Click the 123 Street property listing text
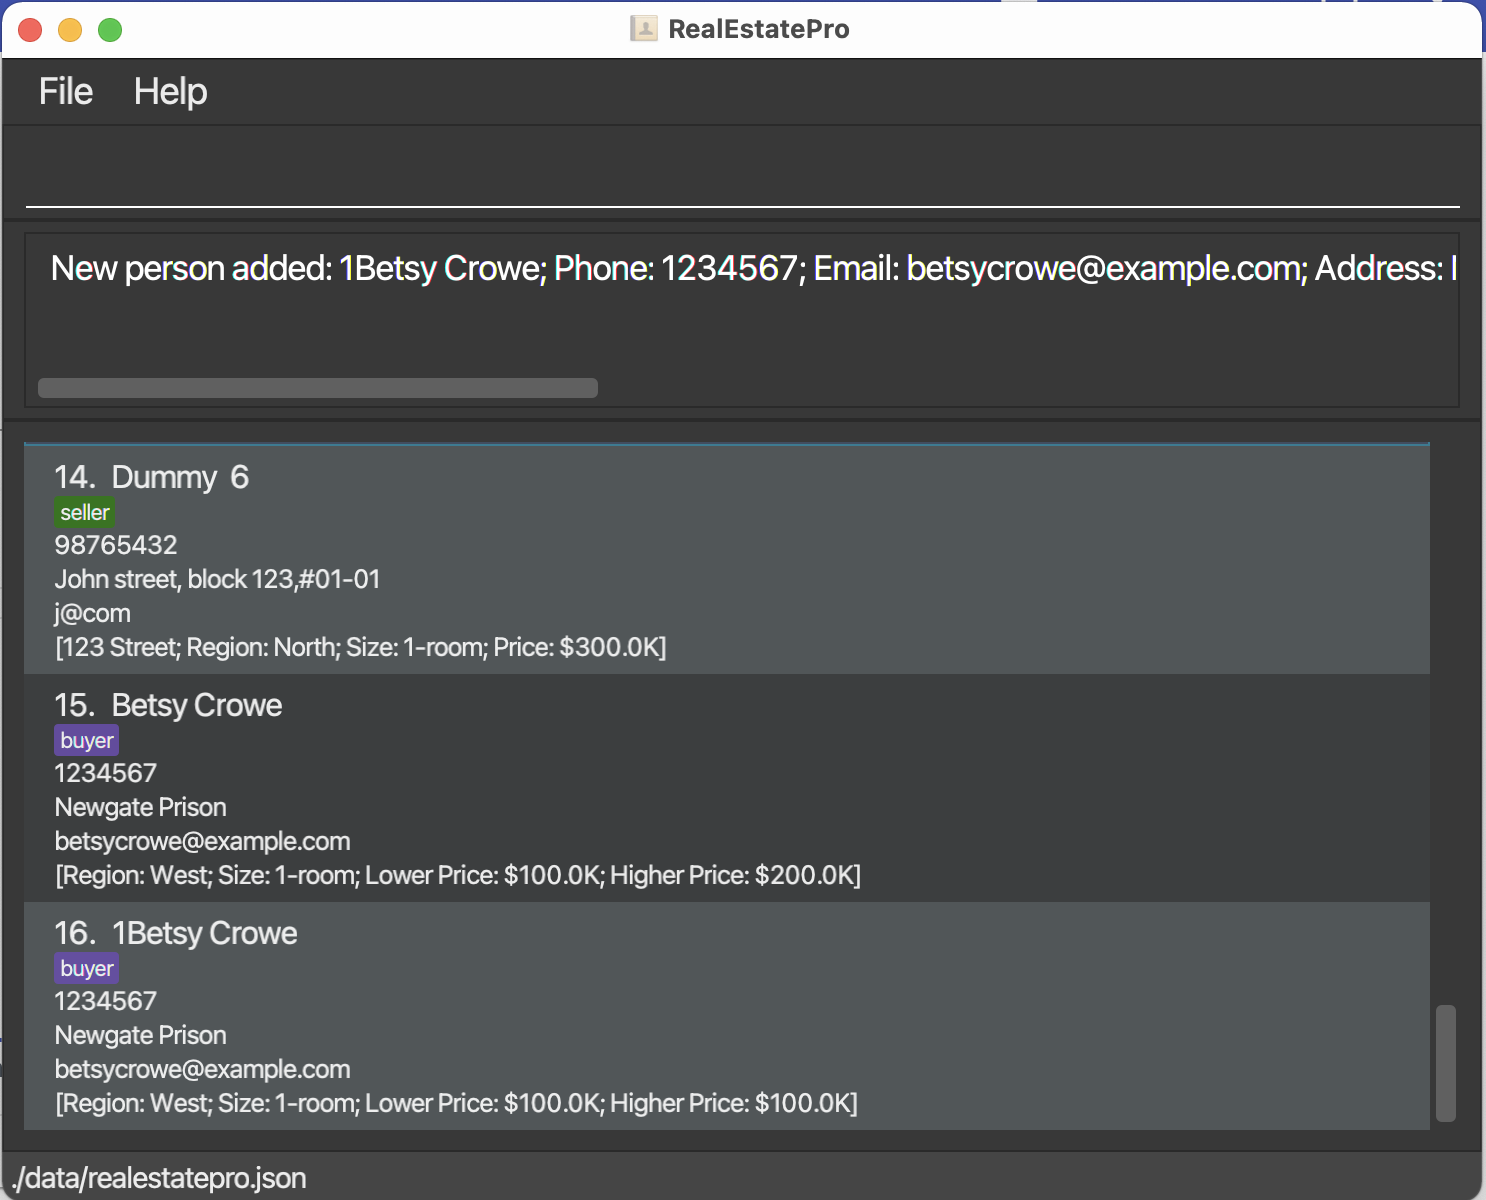This screenshot has width=1486, height=1200. [x=360, y=647]
